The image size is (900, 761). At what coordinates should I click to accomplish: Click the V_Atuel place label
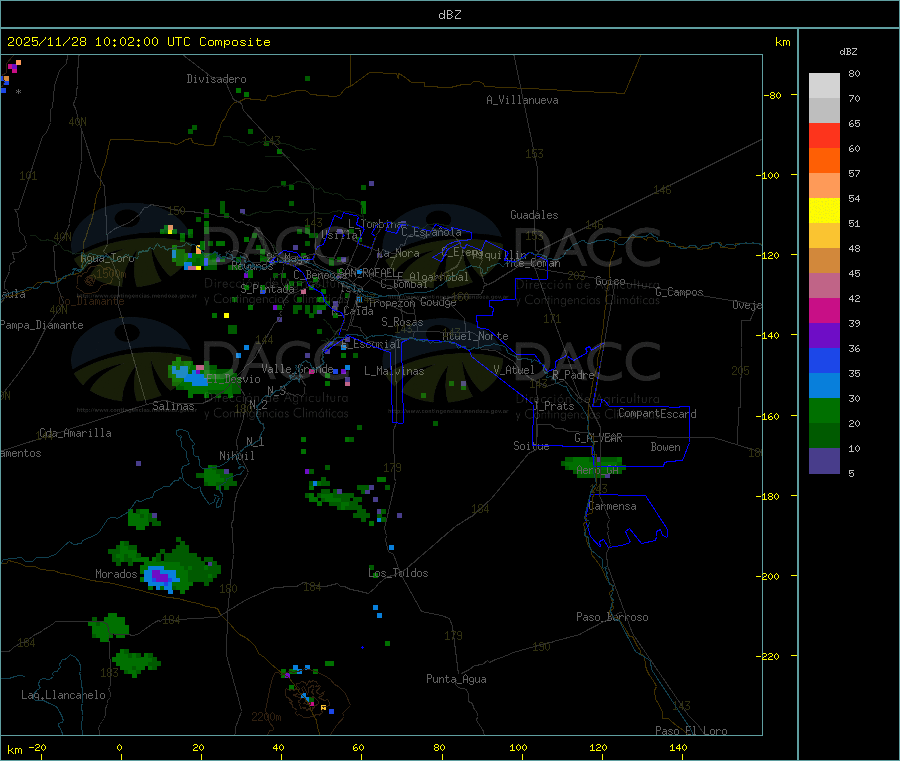point(514,370)
